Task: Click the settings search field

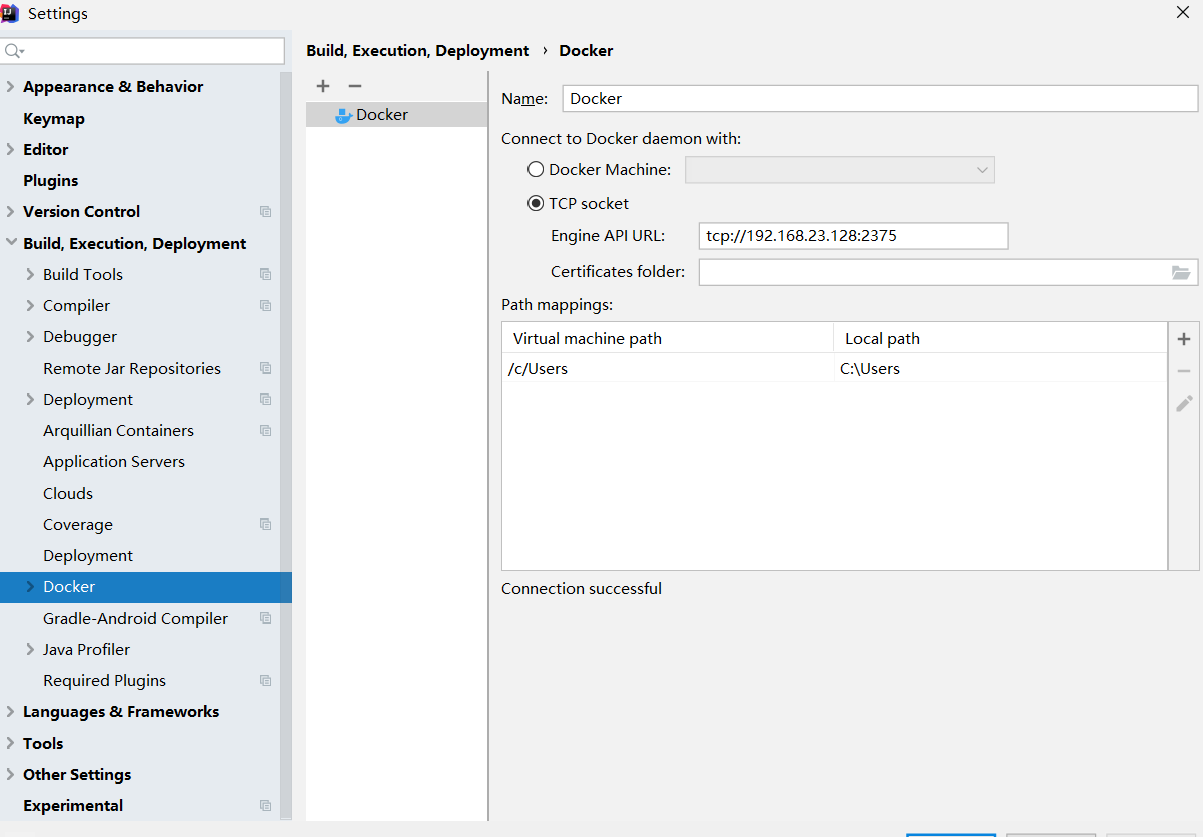Action: click(x=143, y=51)
